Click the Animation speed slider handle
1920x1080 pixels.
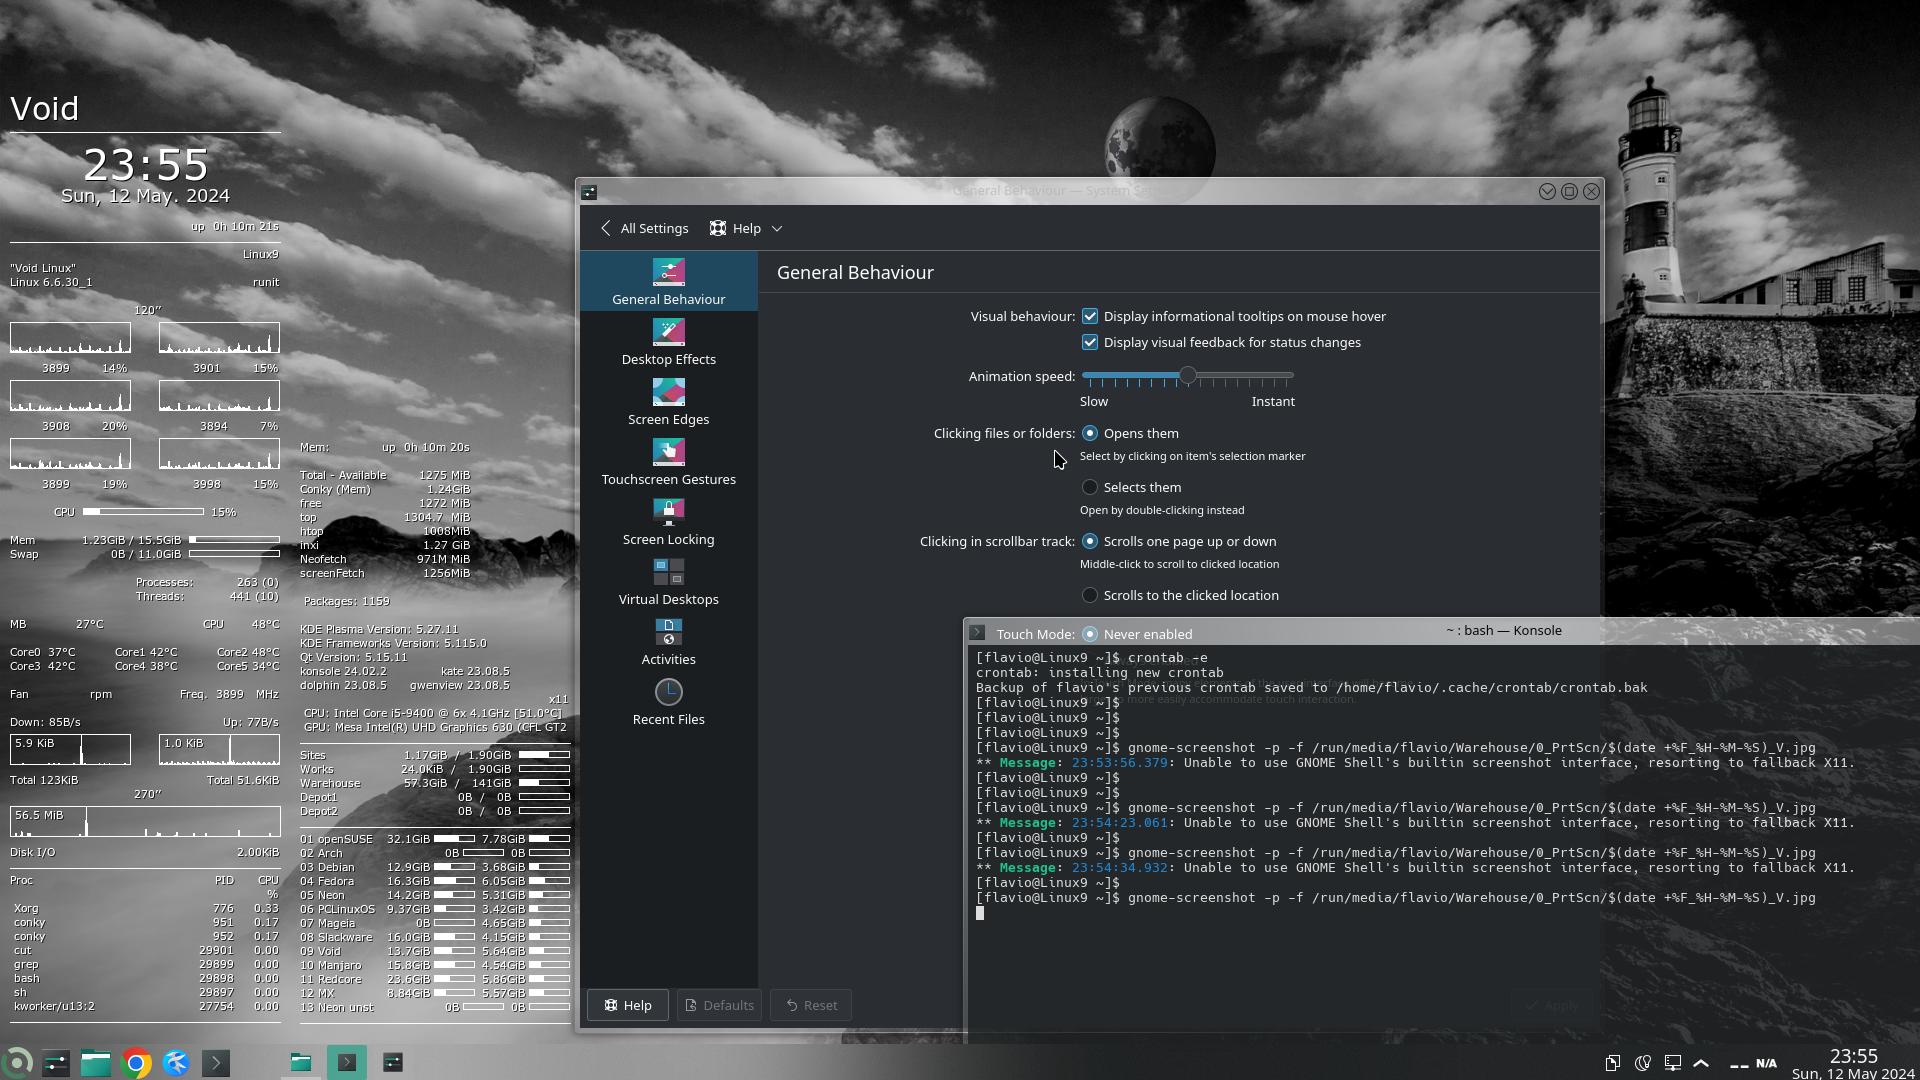click(x=1187, y=376)
